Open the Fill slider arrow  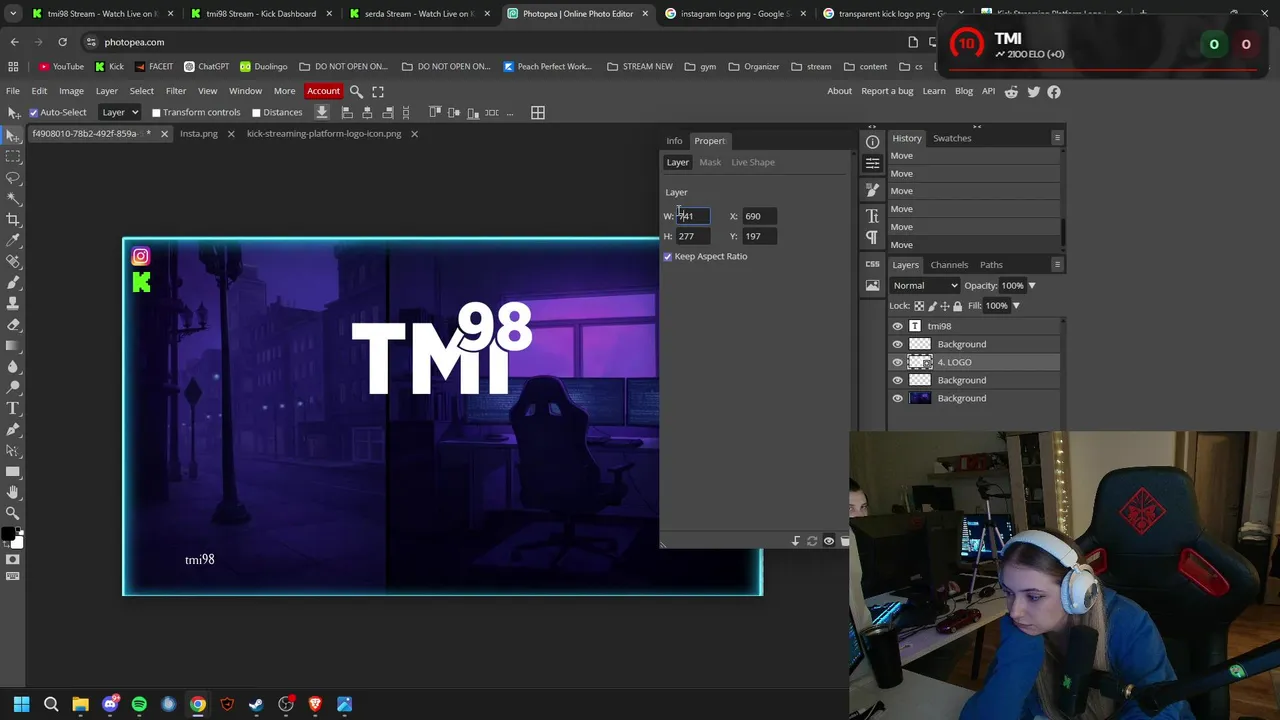(1016, 306)
